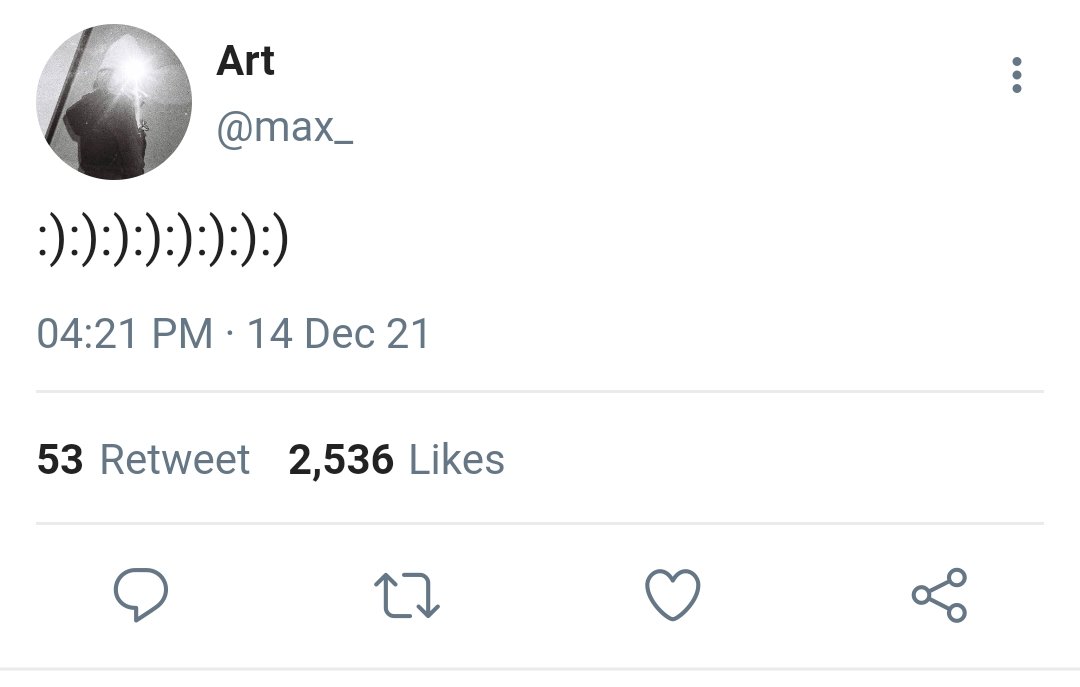View users under the Retweet label
Image resolution: width=1080 pixels, height=687 pixels.
(x=175, y=460)
